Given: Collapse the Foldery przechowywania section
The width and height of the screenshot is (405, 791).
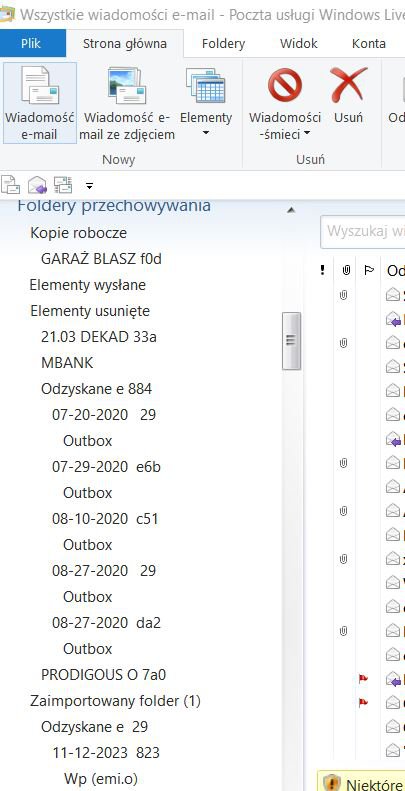Looking at the screenshot, I should tap(291, 210).
